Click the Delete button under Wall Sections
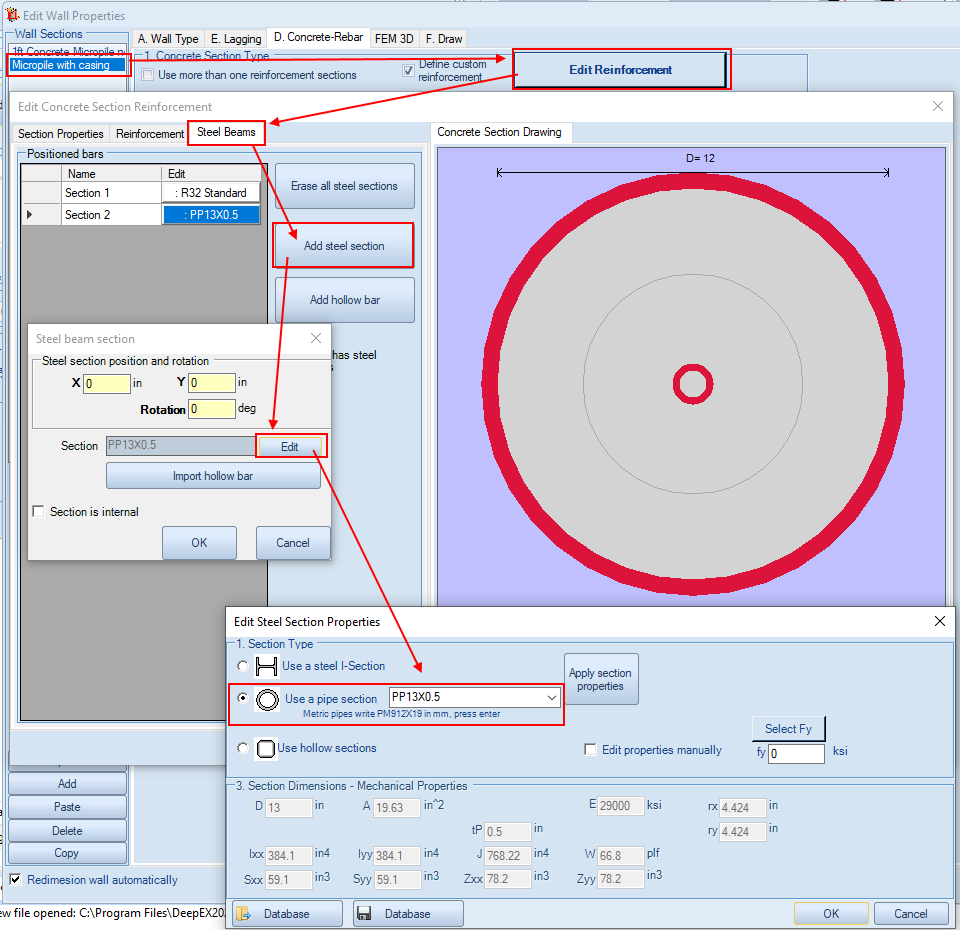This screenshot has height=930, width=960. pos(67,831)
